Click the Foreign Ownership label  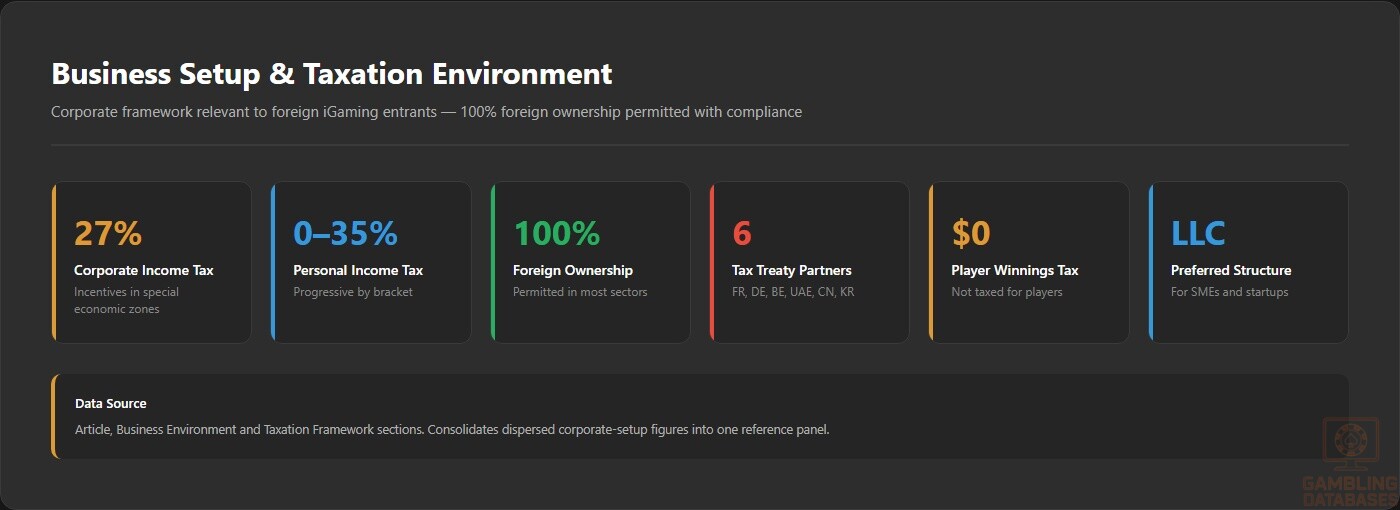pos(573,270)
